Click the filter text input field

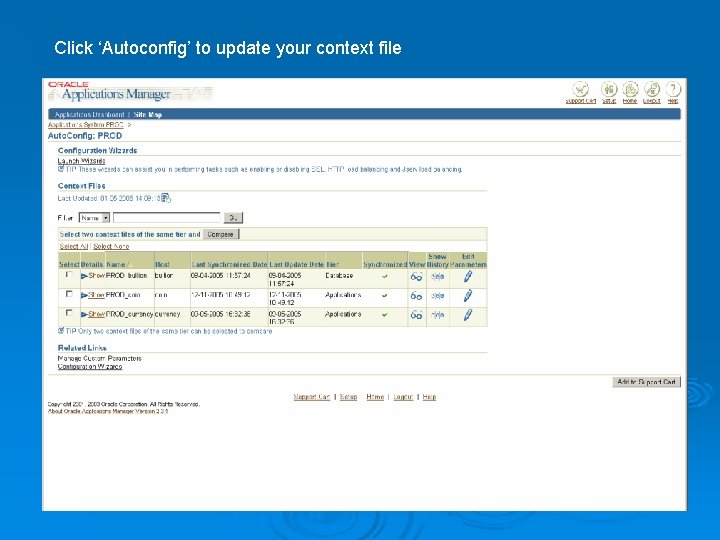167,218
